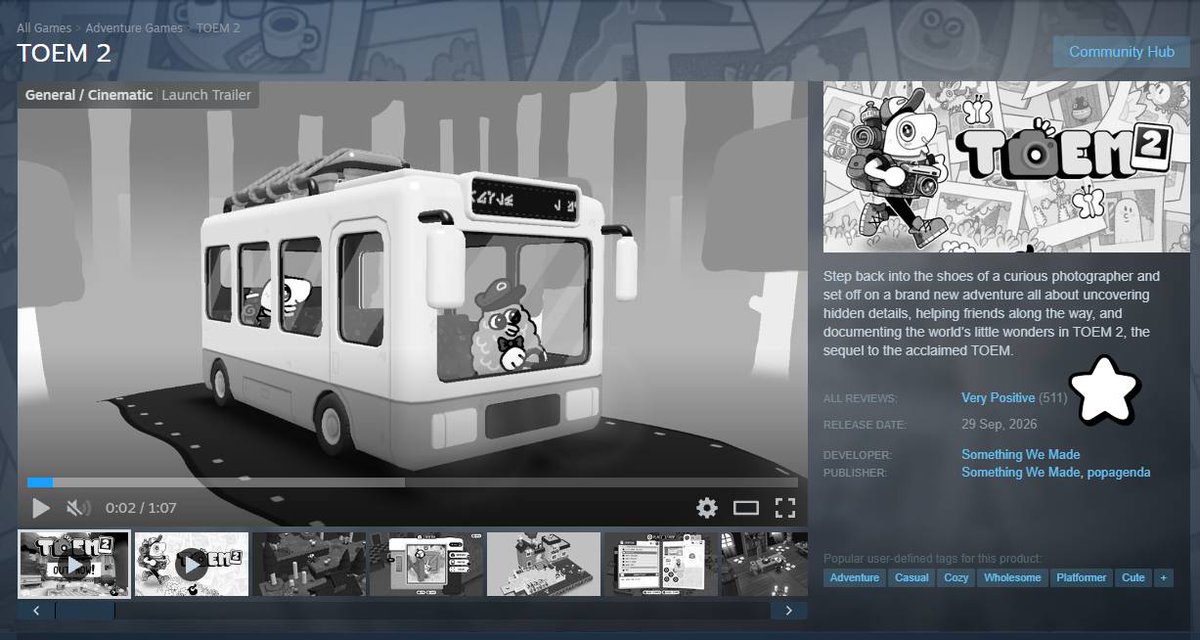
Task: Unmute the trailer audio
Action: click(x=78, y=508)
